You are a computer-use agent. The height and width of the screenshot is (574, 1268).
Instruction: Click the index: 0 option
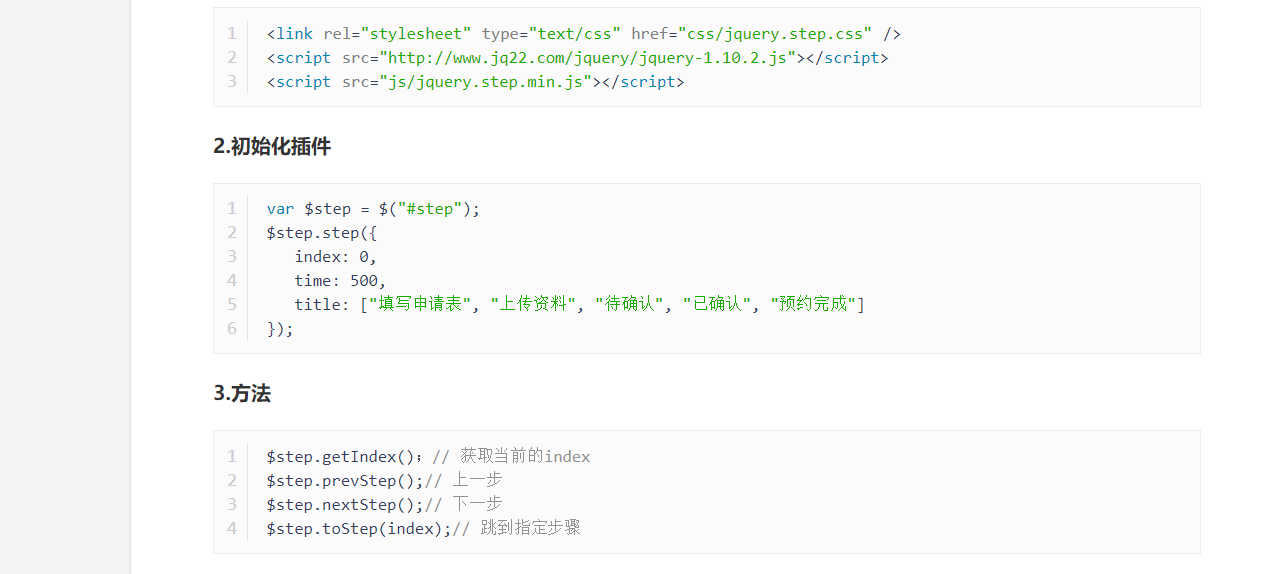(x=335, y=257)
